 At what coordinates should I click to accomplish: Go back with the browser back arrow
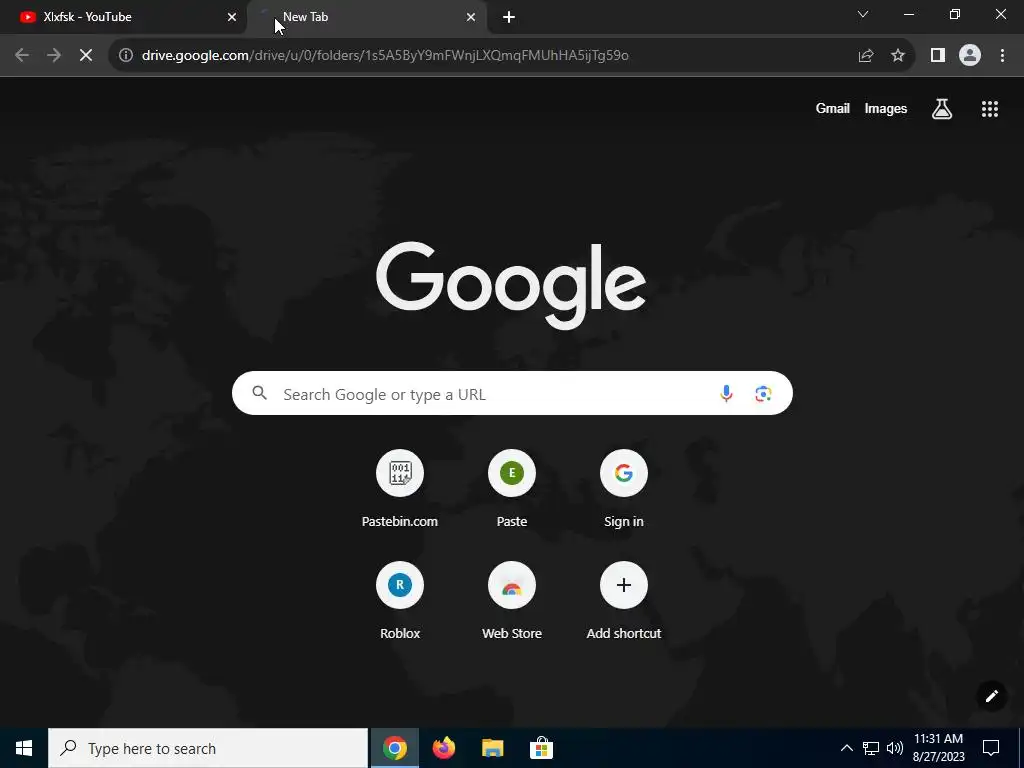click(22, 56)
